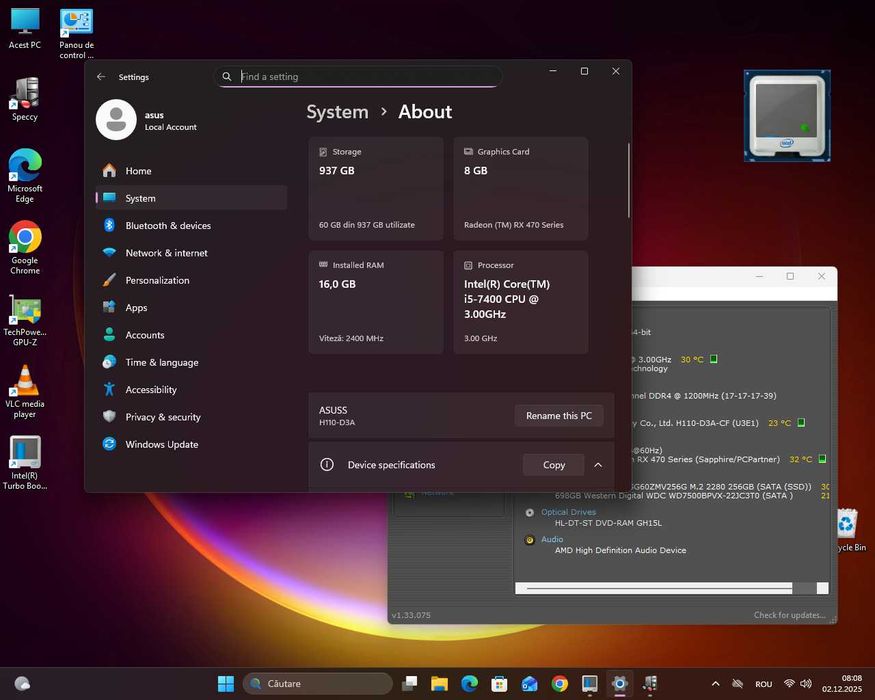Screen dimensions: 875x700
Task: Click the Rename this PC button
Action: pos(559,416)
